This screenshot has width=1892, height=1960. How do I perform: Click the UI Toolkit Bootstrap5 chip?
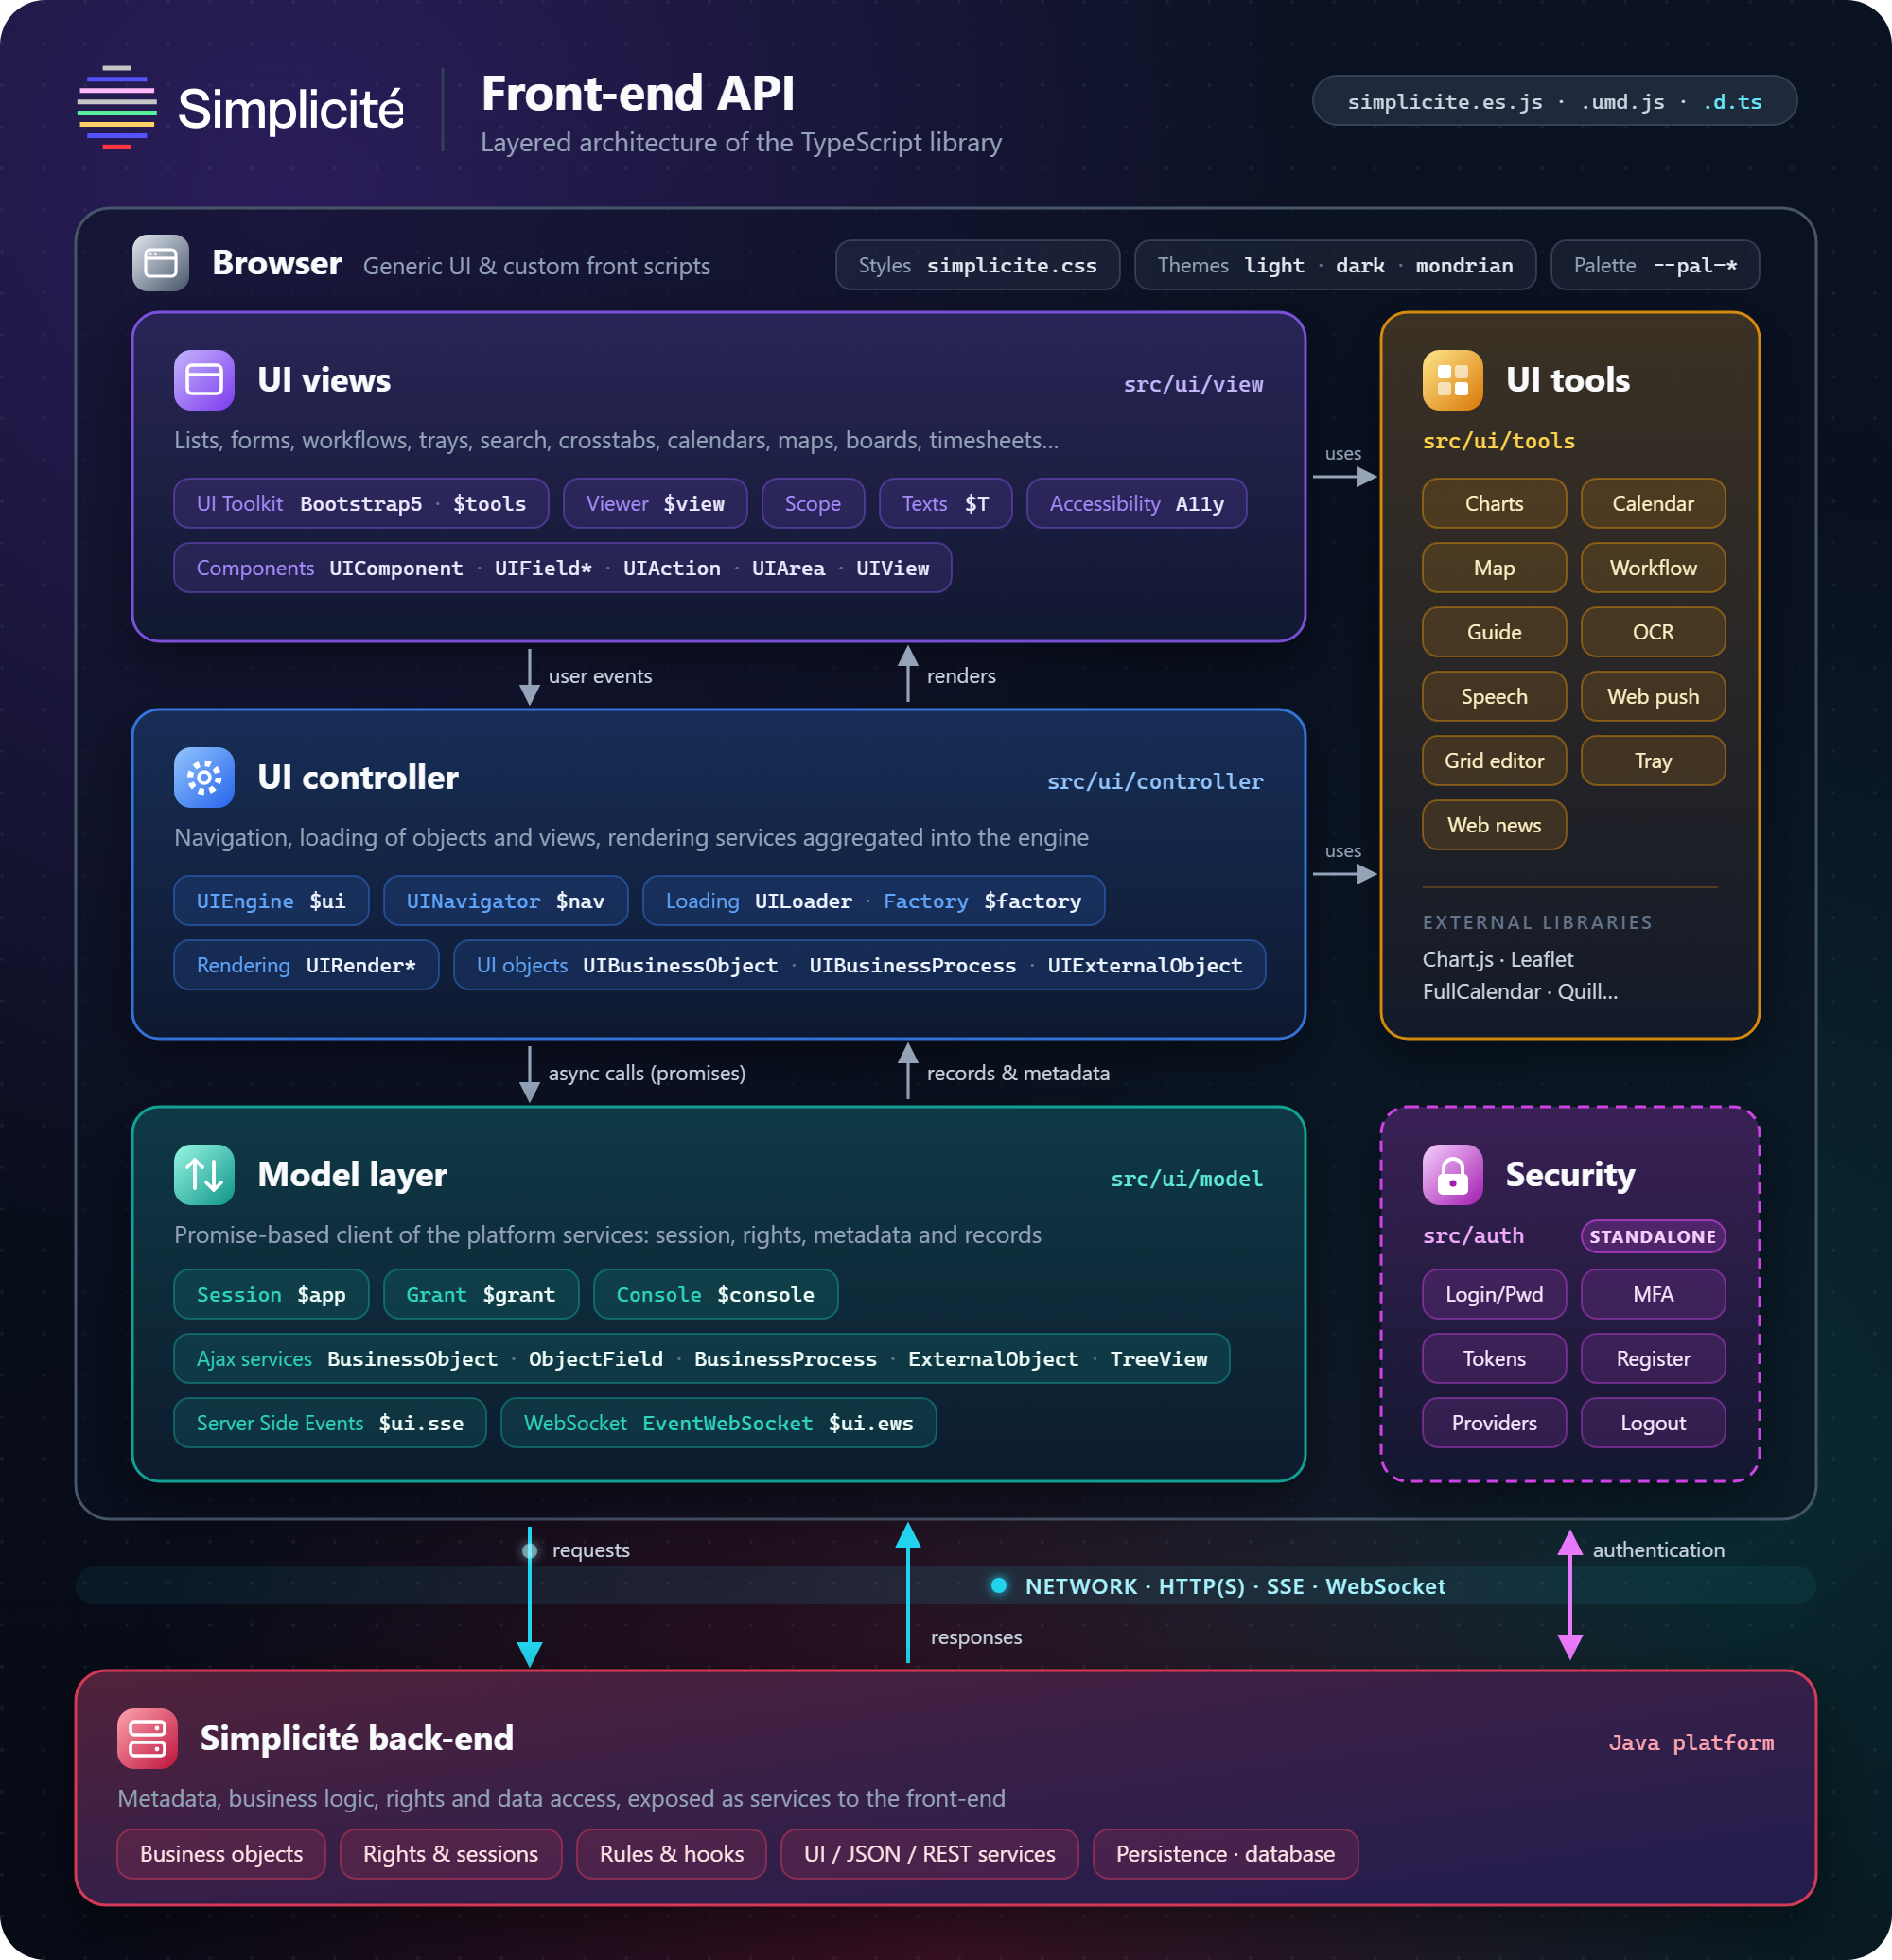[x=361, y=503]
